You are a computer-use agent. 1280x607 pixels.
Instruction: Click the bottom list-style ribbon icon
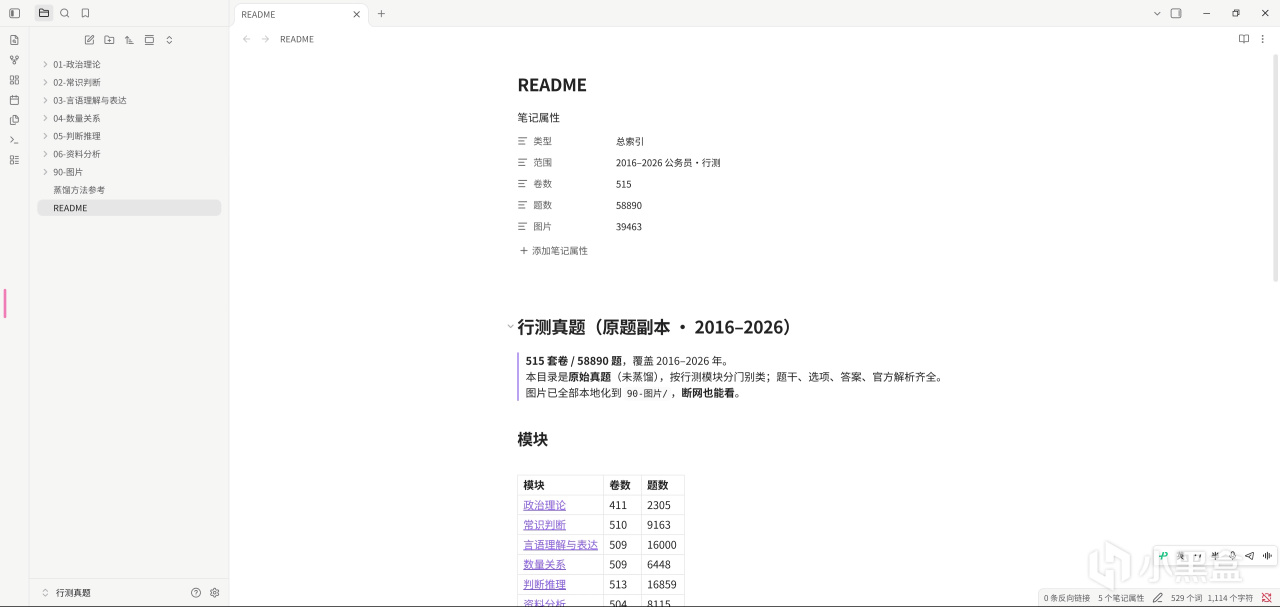tap(14, 160)
